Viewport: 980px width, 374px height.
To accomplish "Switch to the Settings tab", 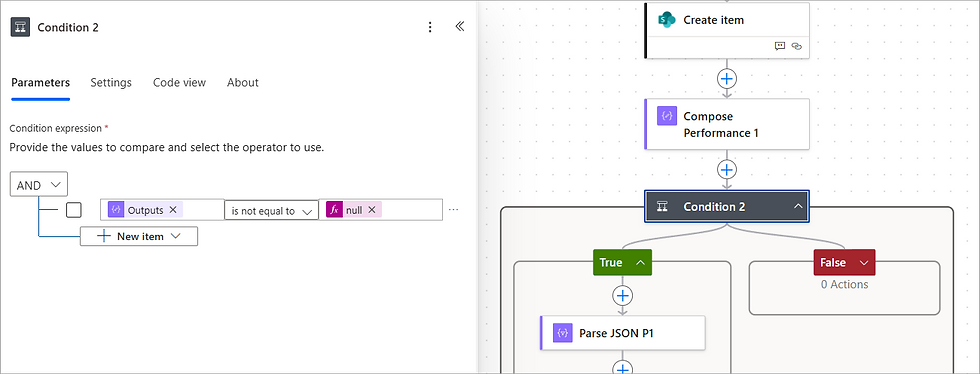I will tap(111, 83).
